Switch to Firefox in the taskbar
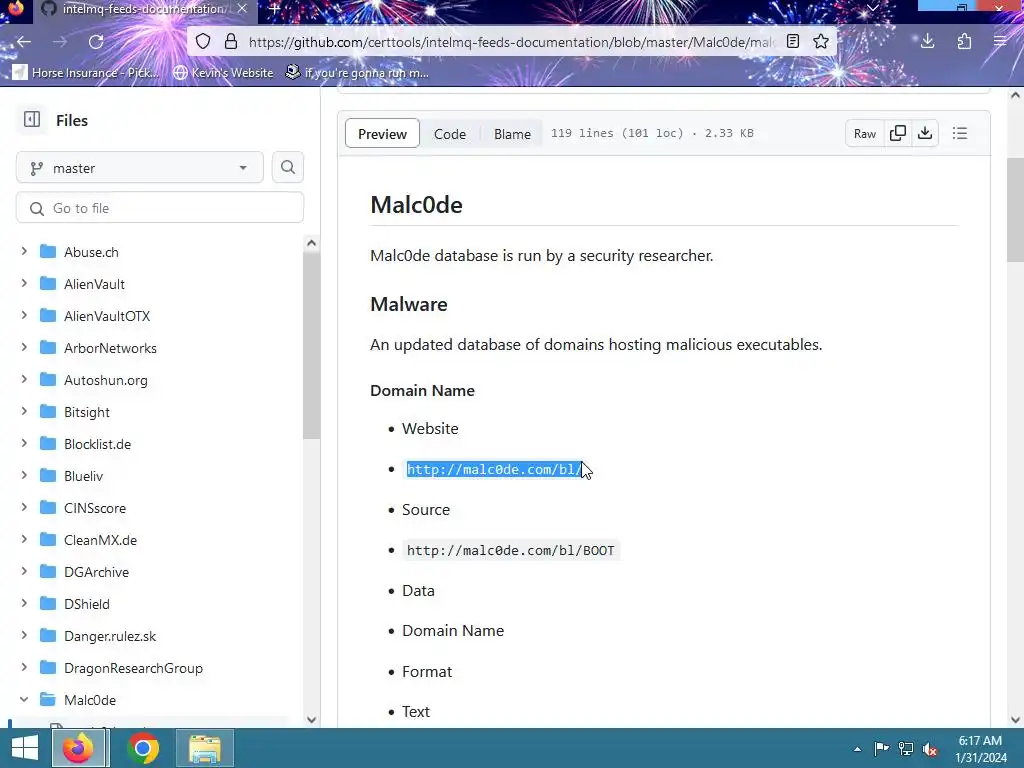Image resolution: width=1024 pixels, height=768 pixels. click(78, 748)
